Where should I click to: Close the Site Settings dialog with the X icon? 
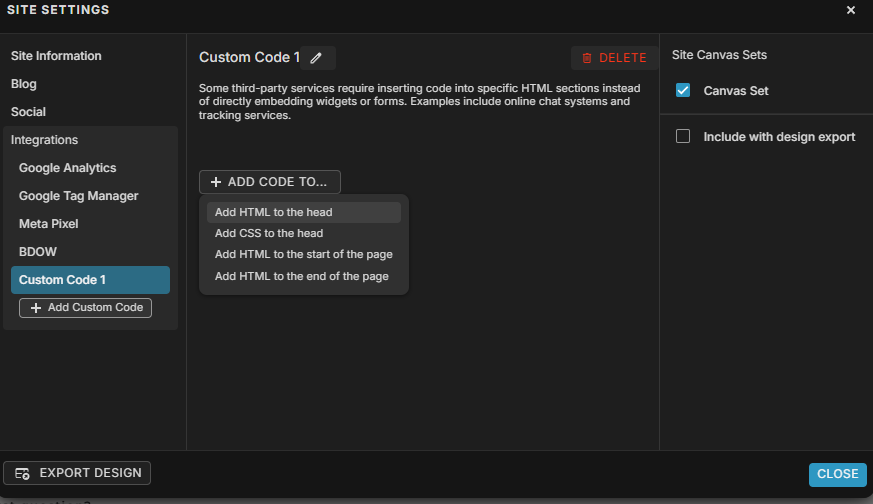pyautogui.click(x=851, y=10)
